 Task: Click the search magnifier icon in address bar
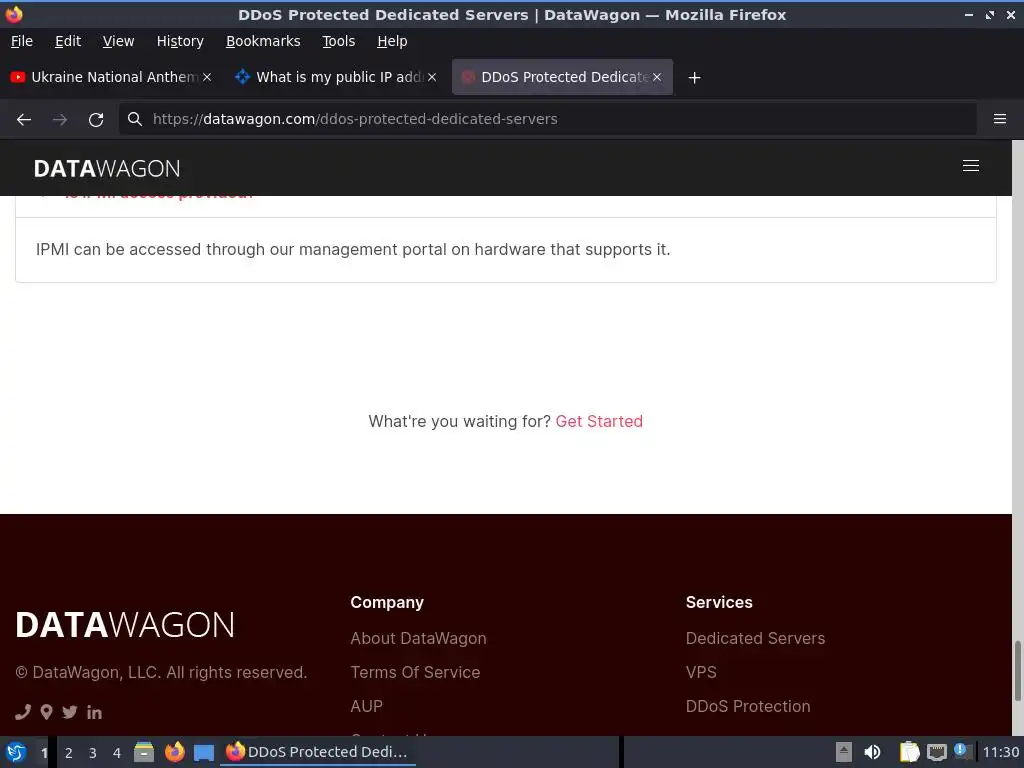point(135,119)
